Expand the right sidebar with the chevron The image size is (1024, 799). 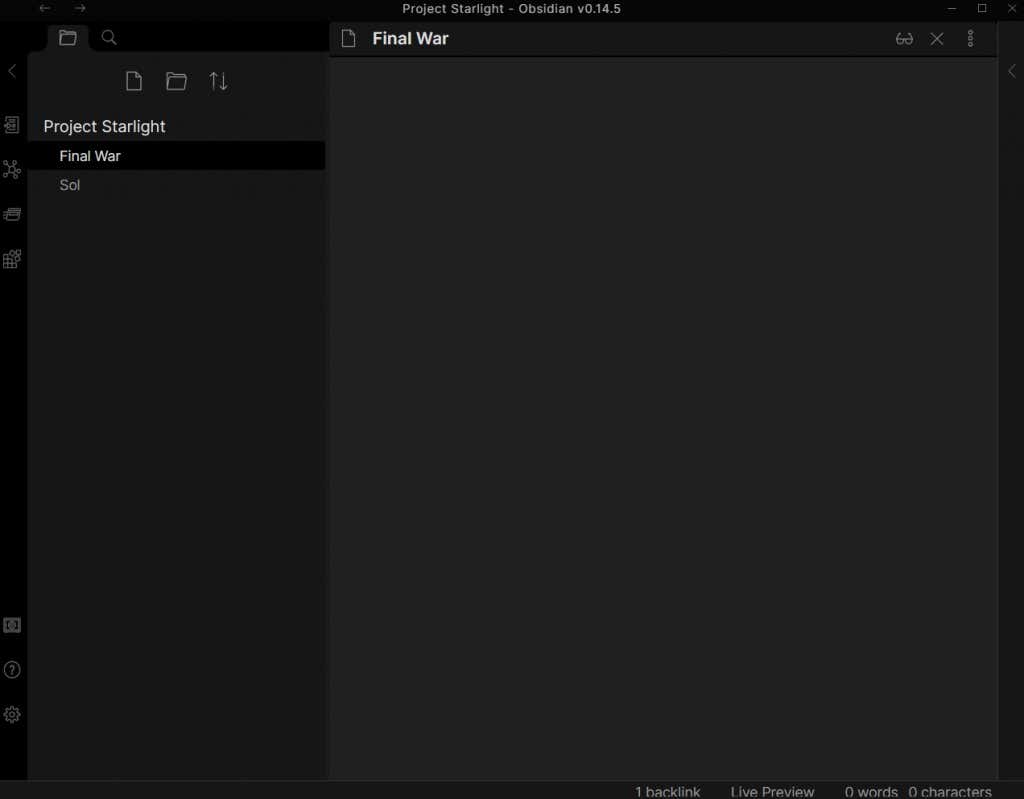point(1011,71)
